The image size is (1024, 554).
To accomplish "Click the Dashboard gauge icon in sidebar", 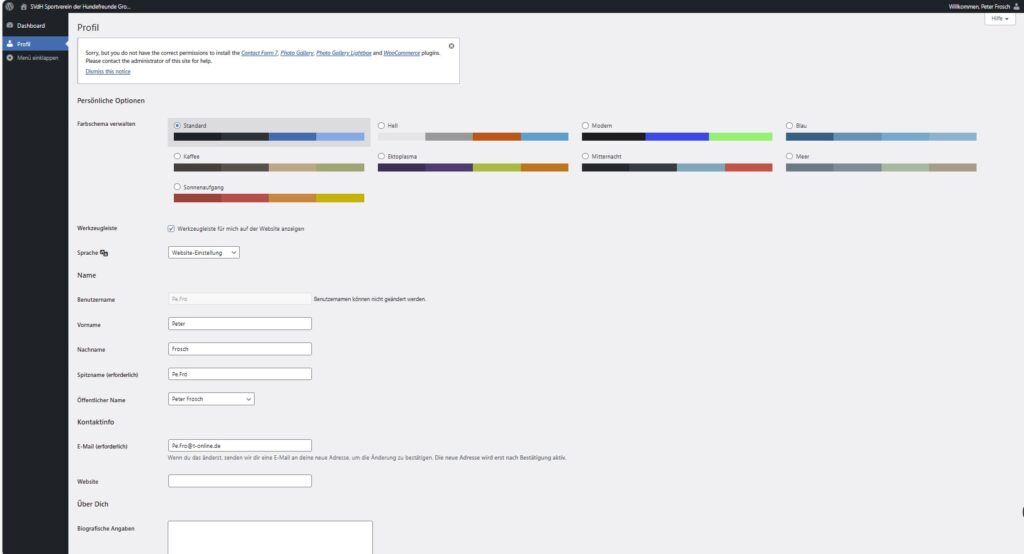I will (x=10, y=25).
